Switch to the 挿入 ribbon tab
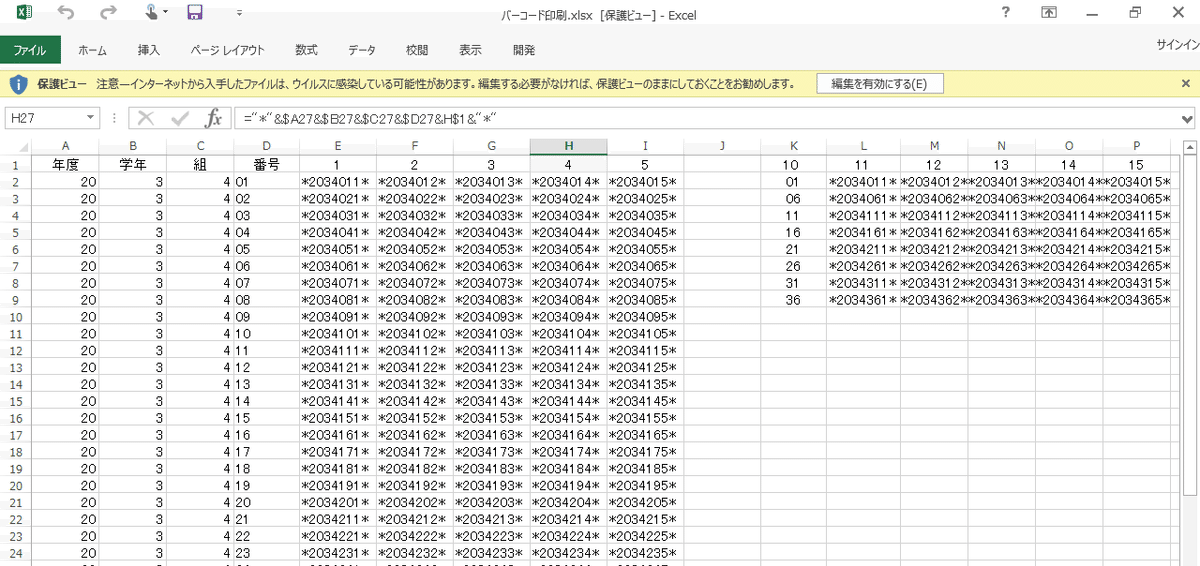1200x566 pixels. pyautogui.click(x=149, y=50)
